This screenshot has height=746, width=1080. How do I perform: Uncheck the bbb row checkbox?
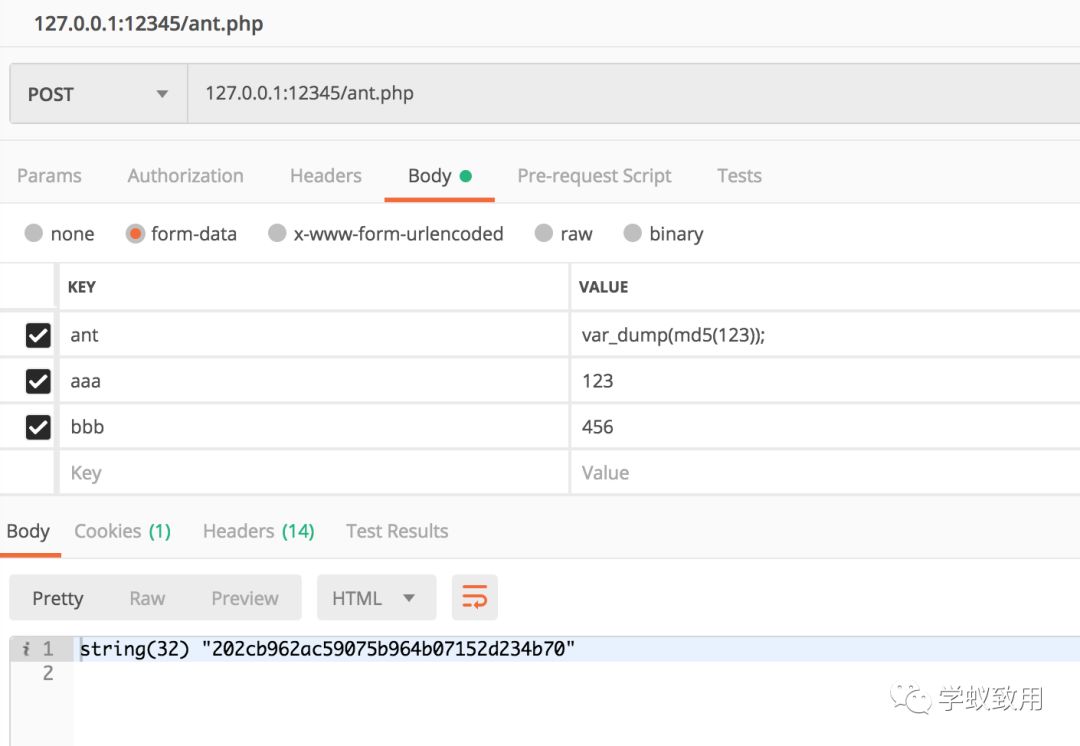pyautogui.click(x=38, y=427)
